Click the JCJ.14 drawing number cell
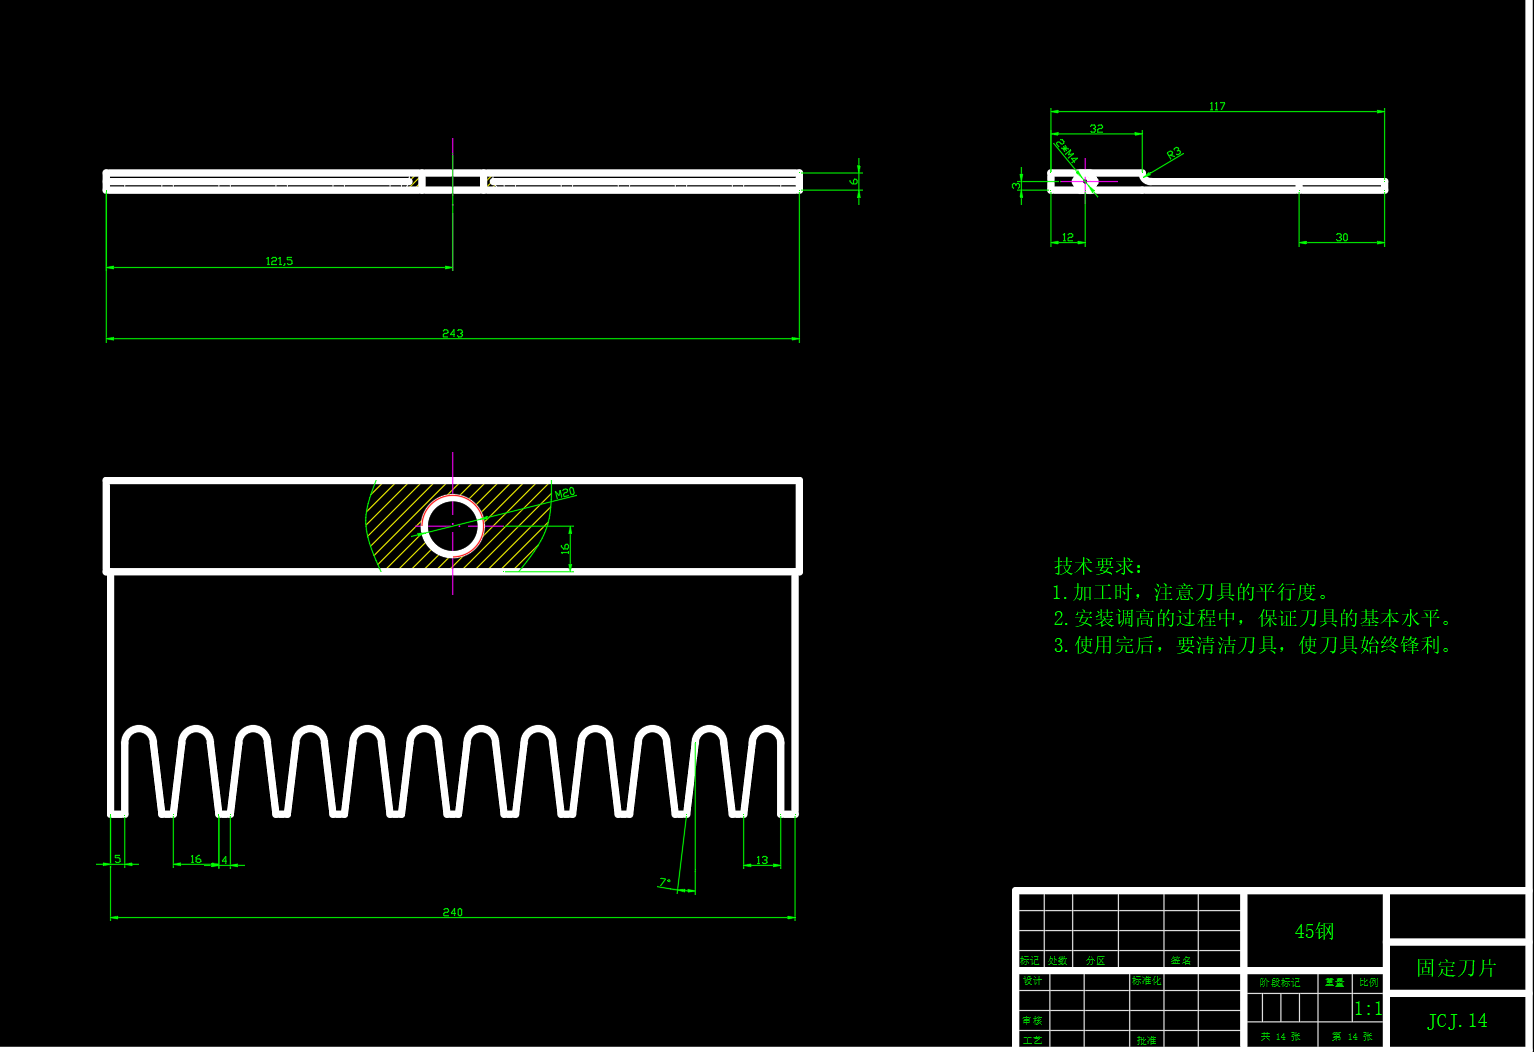The height and width of the screenshot is (1052, 1534). point(1456,1021)
